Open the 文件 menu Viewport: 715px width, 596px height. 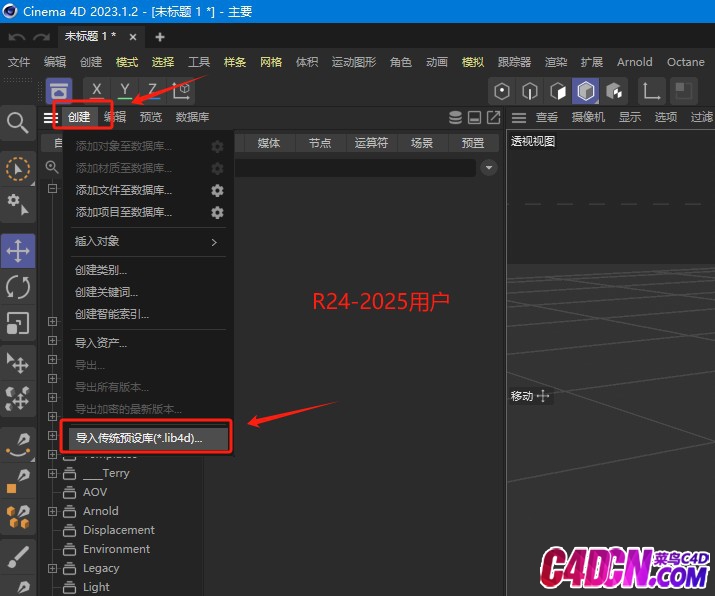19,62
